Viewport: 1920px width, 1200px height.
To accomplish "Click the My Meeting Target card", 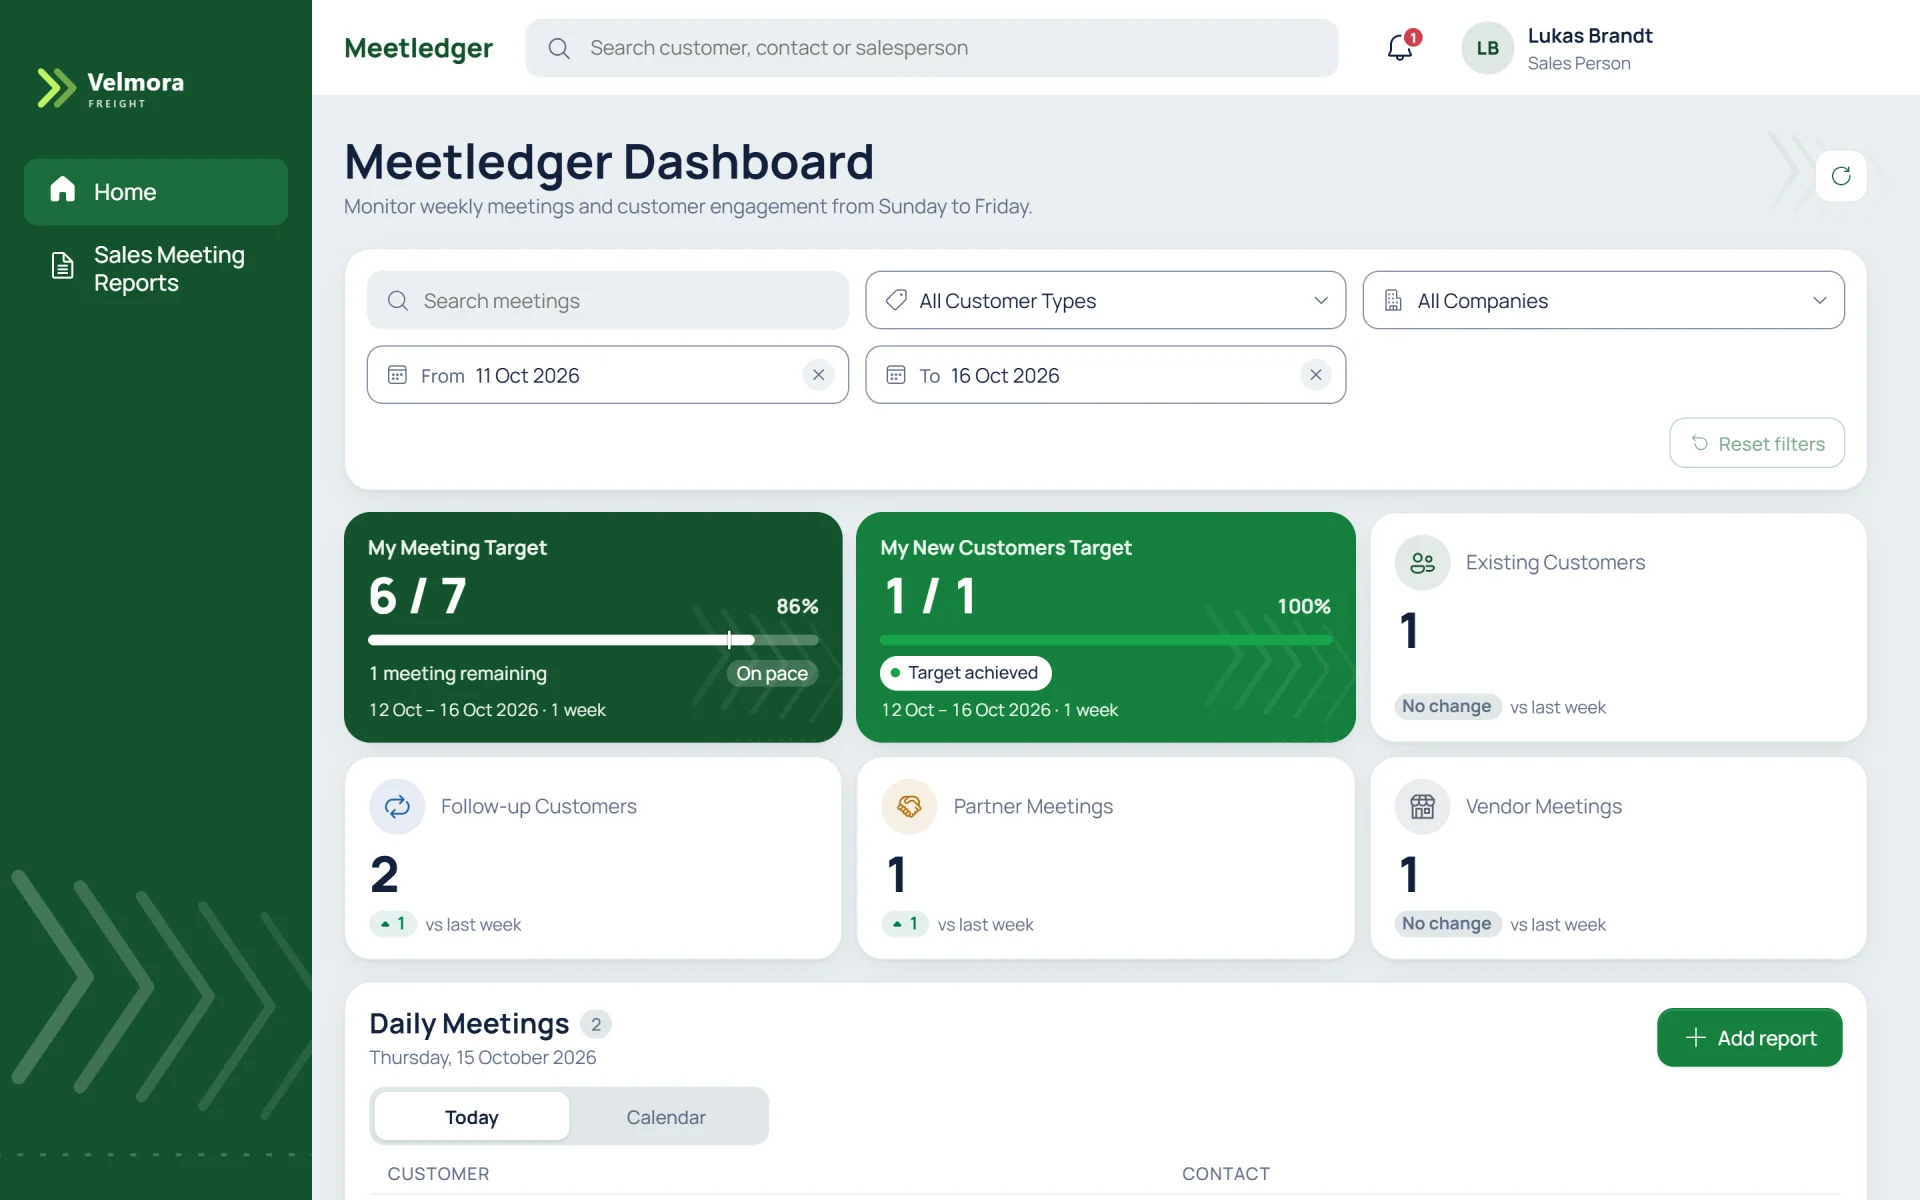I will [593, 627].
